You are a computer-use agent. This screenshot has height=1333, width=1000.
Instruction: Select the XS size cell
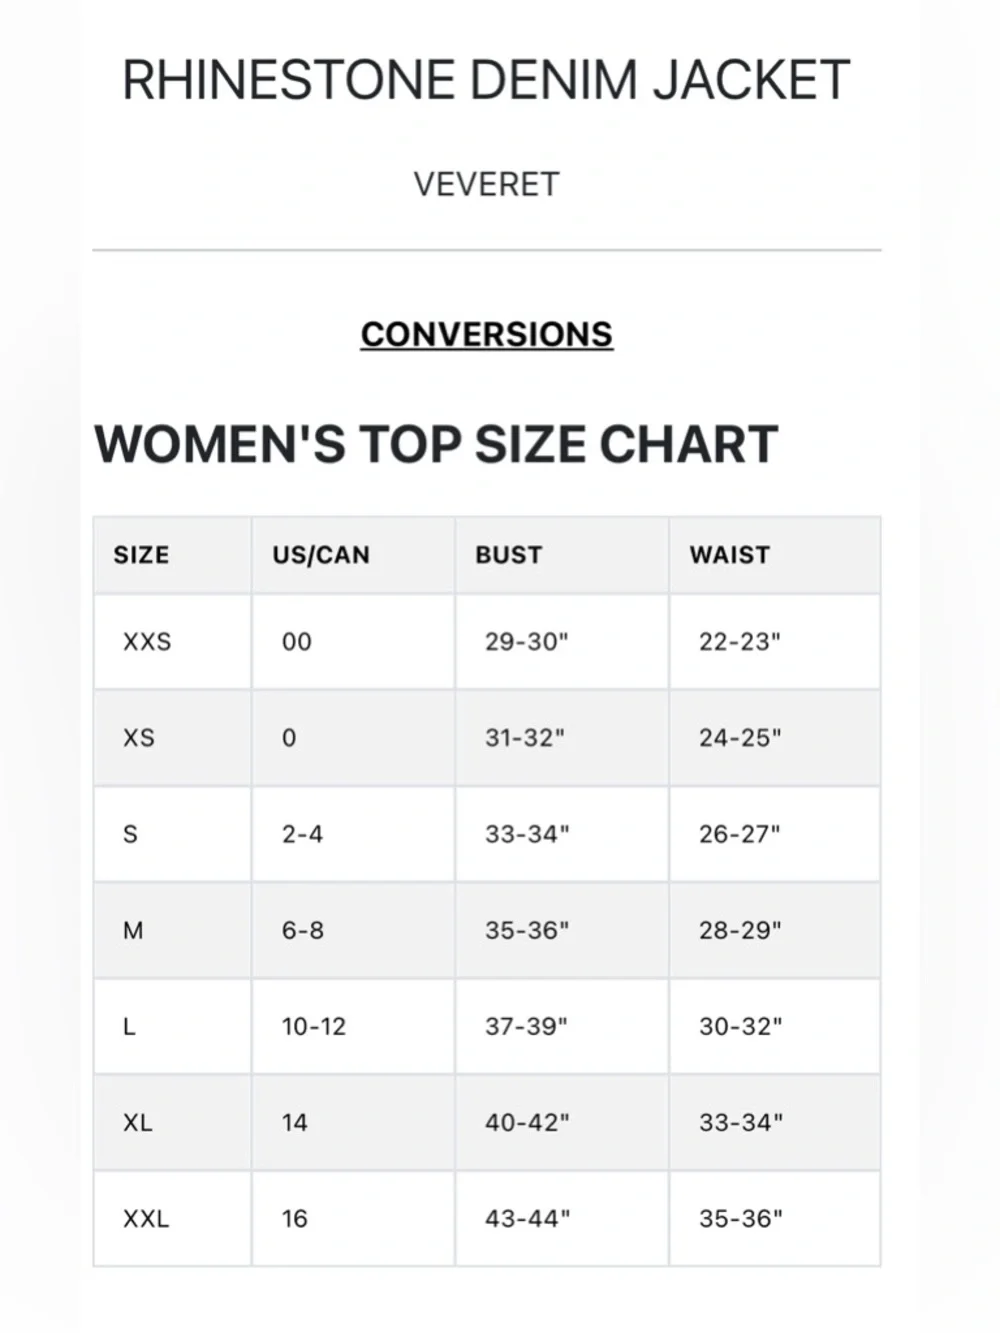pos(172,738)
